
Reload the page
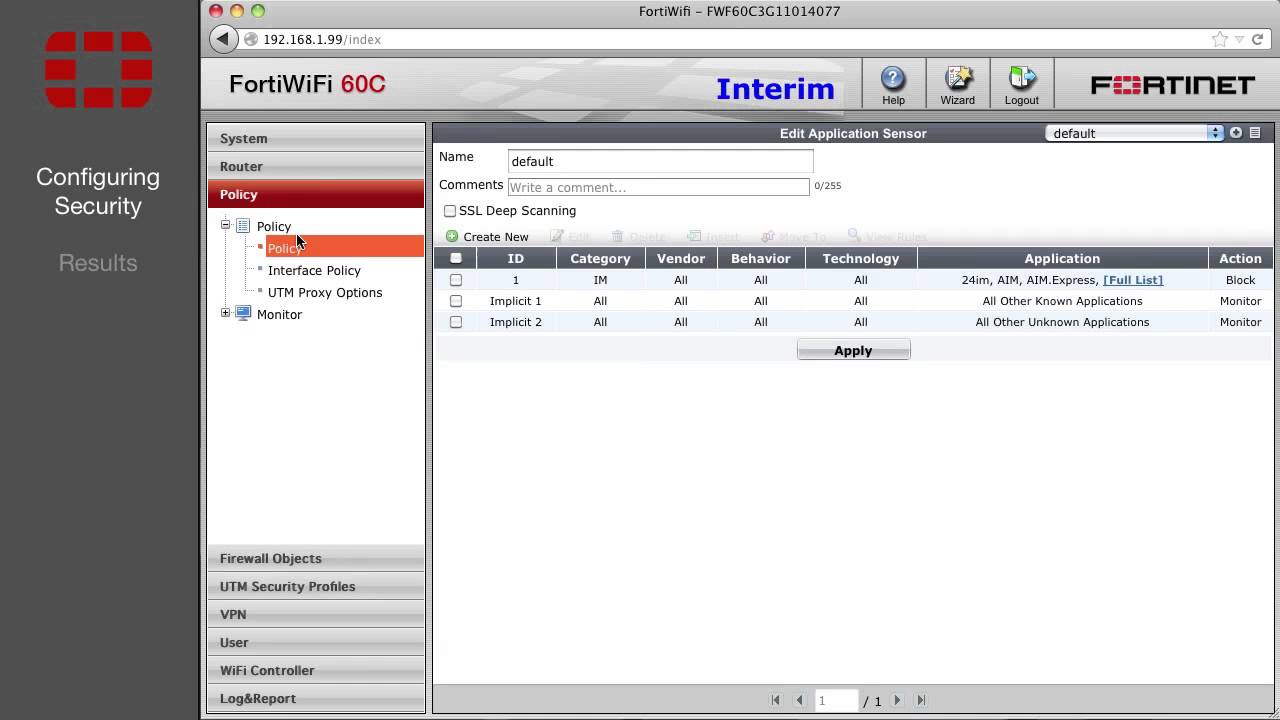click(x=1257, y=39)
